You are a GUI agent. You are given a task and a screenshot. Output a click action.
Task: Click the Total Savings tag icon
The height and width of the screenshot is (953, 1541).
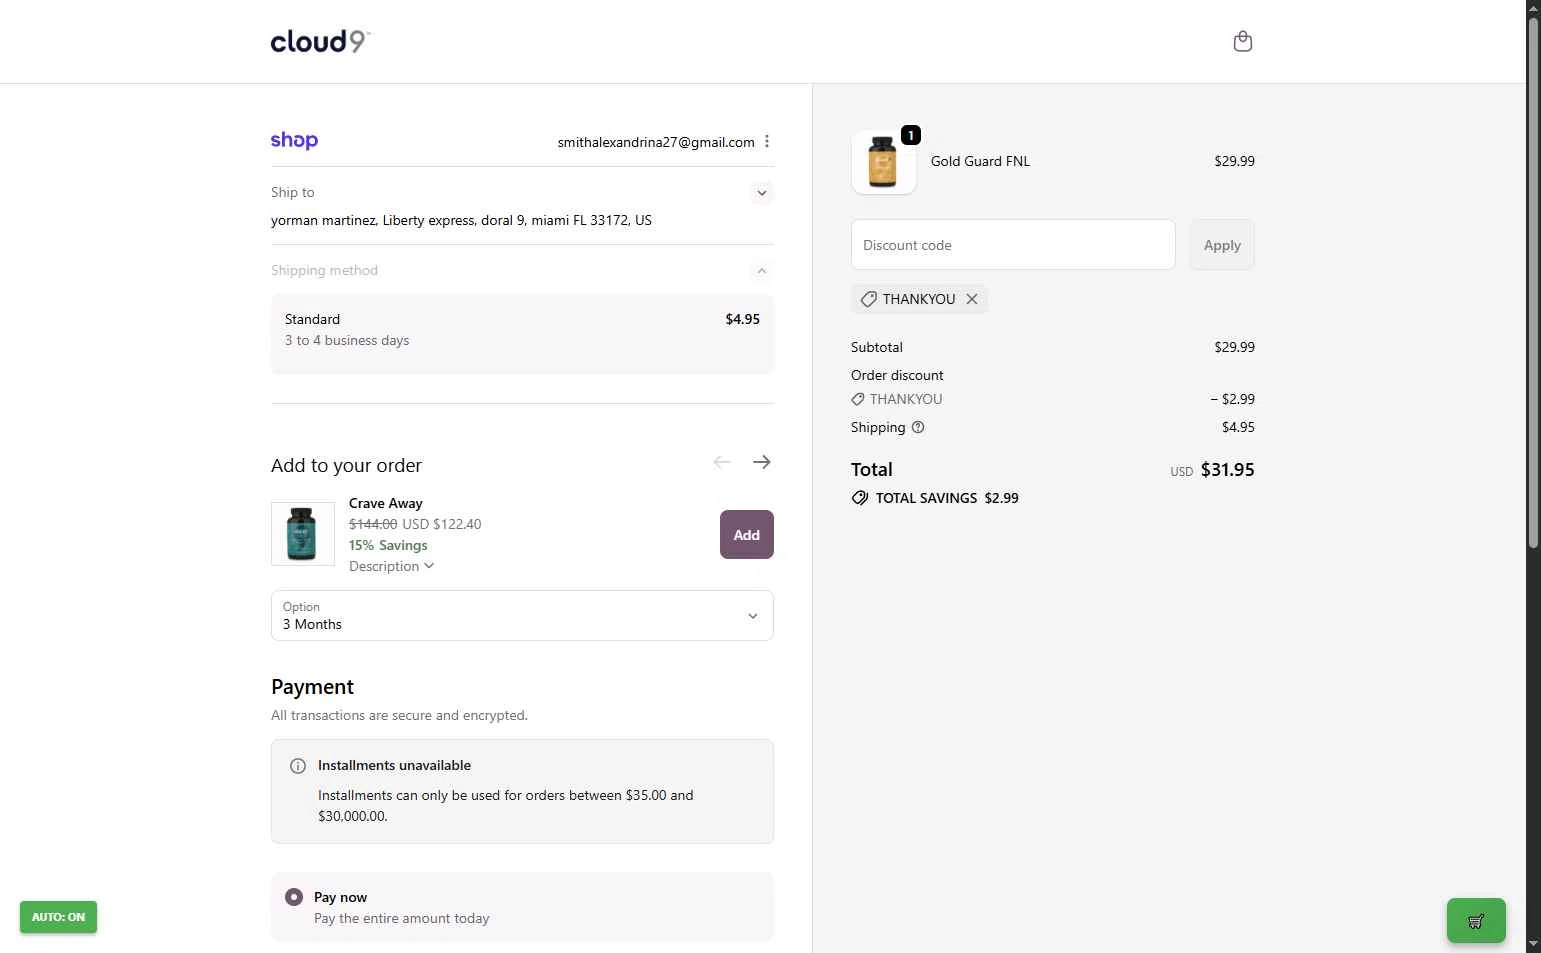point(860,498)
